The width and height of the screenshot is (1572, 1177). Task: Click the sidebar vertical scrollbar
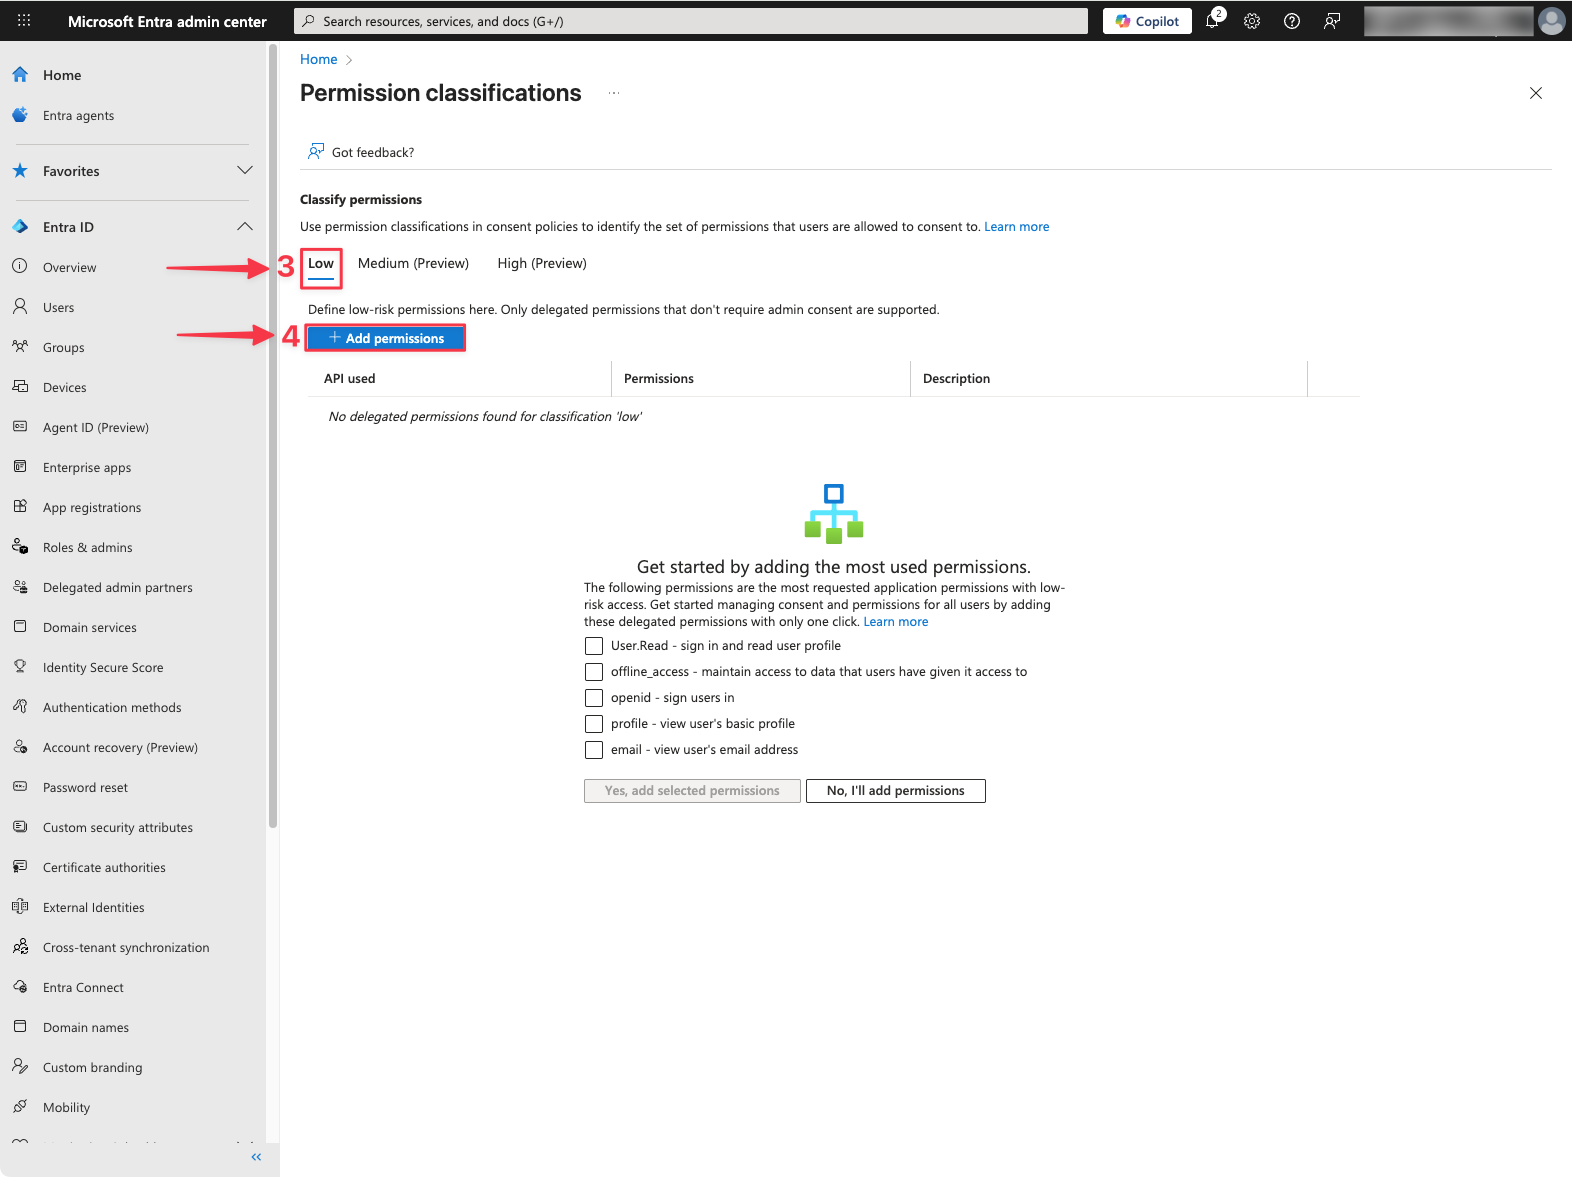(x=272, y=436)
